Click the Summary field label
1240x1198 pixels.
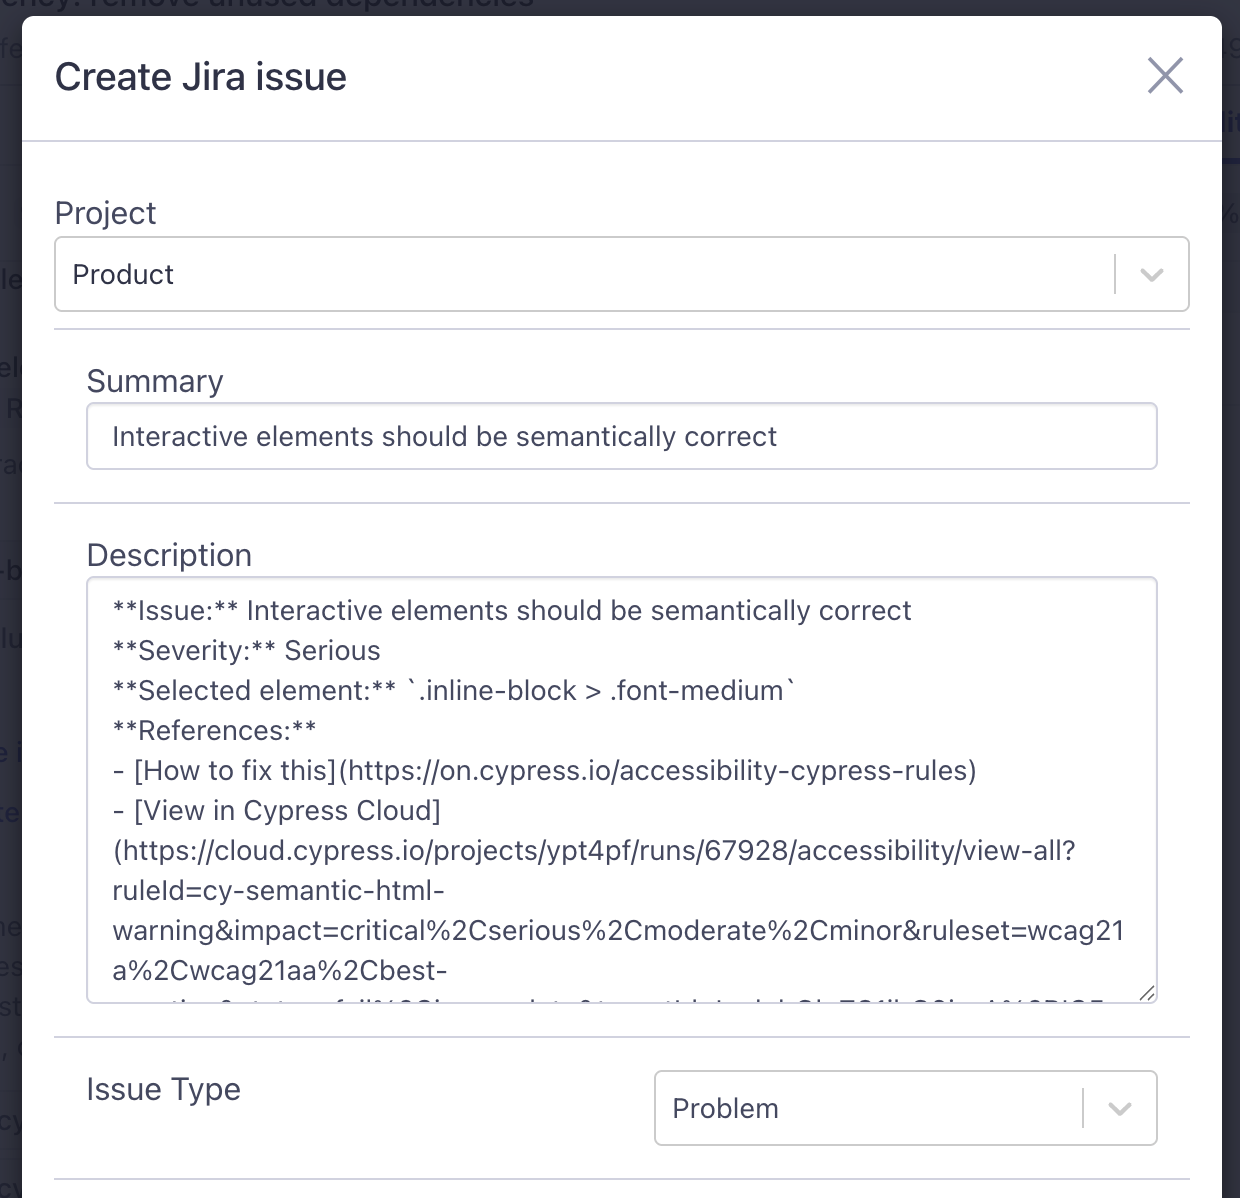pyautogui.click(x=155, y=381)
